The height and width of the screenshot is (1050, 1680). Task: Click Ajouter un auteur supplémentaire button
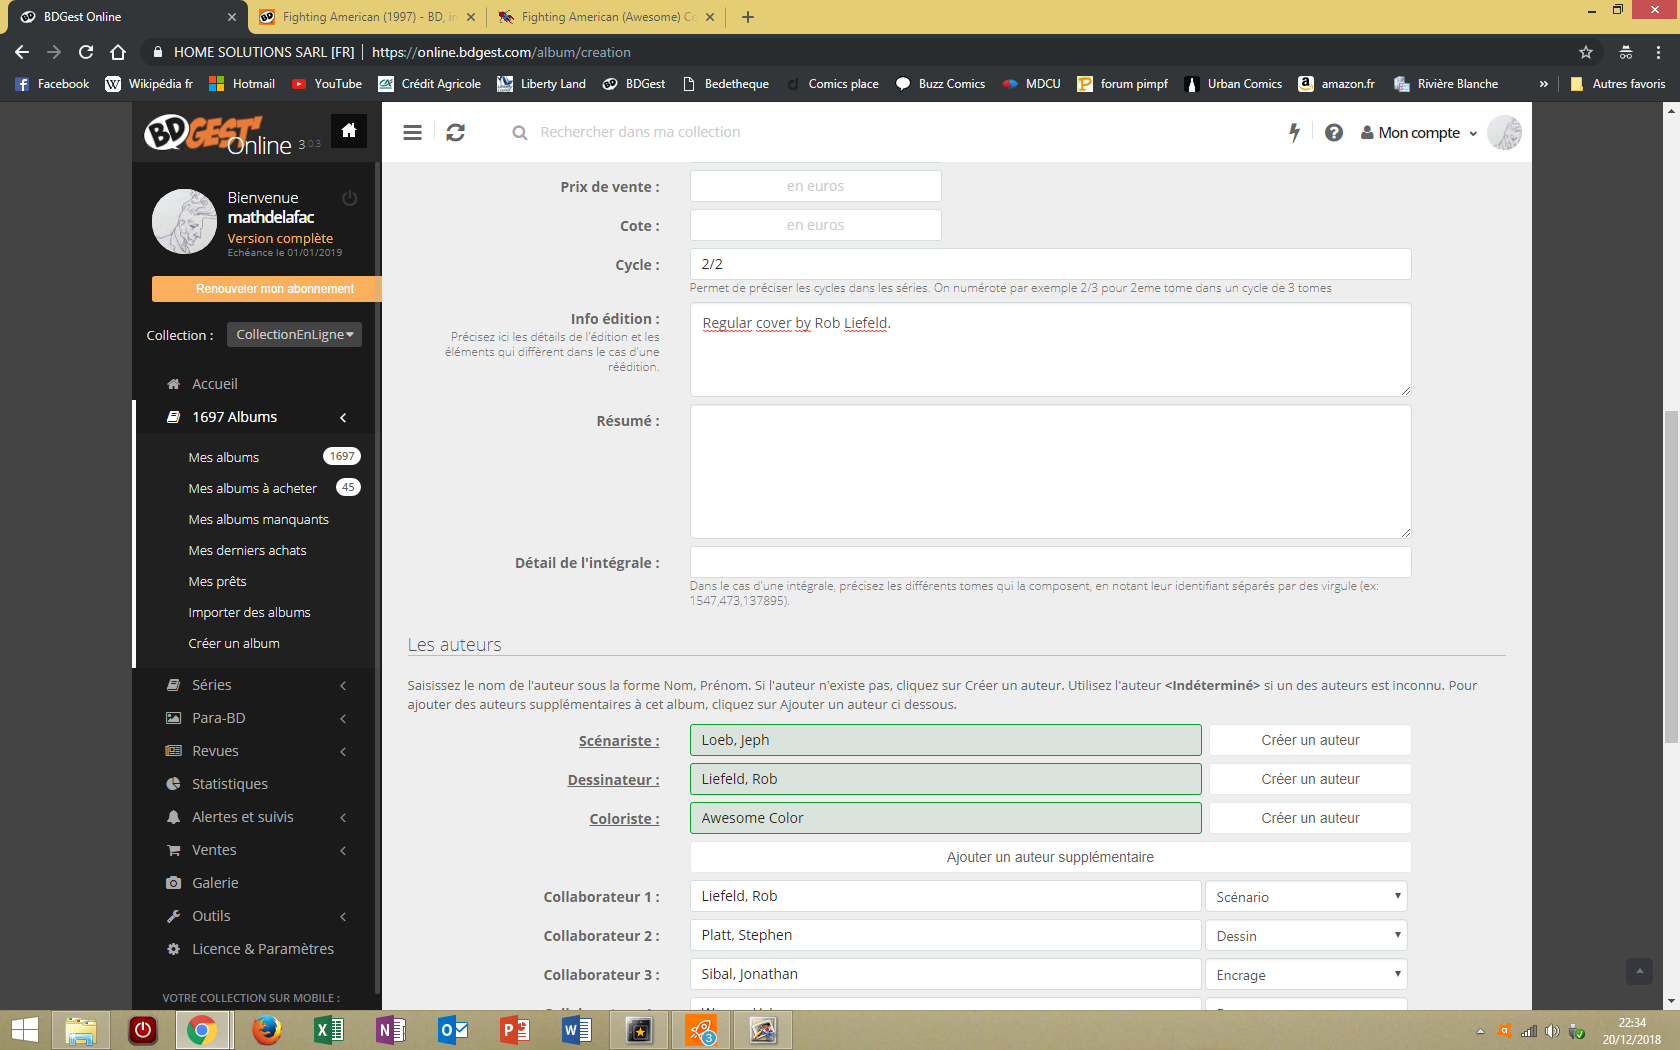(x=1050, y=857)
